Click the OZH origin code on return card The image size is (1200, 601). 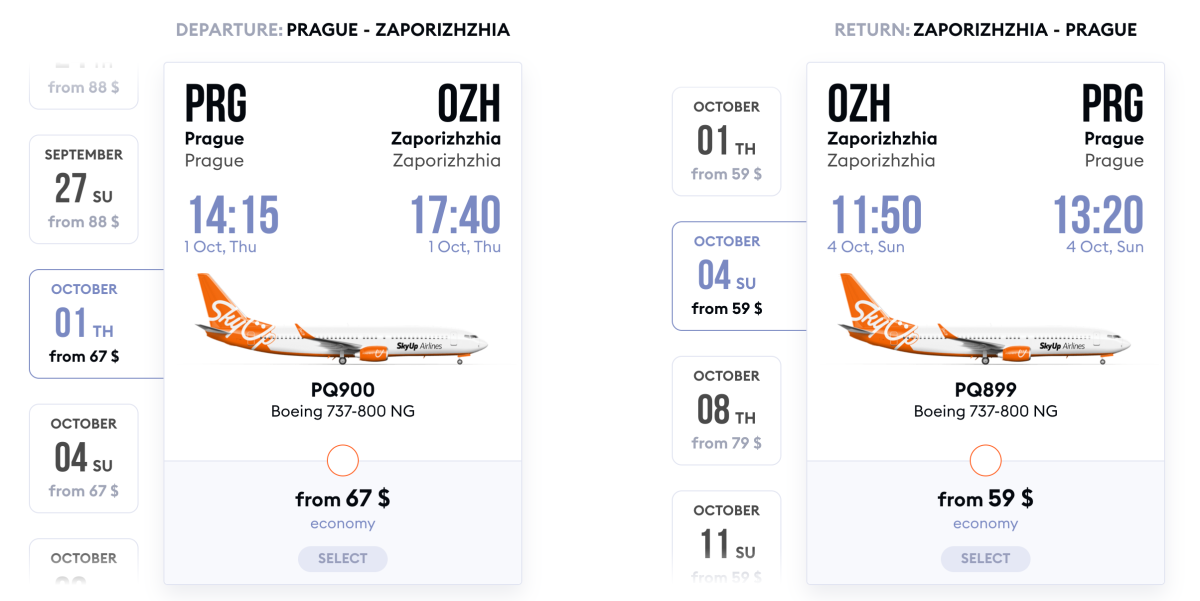[x=859, y=104]
